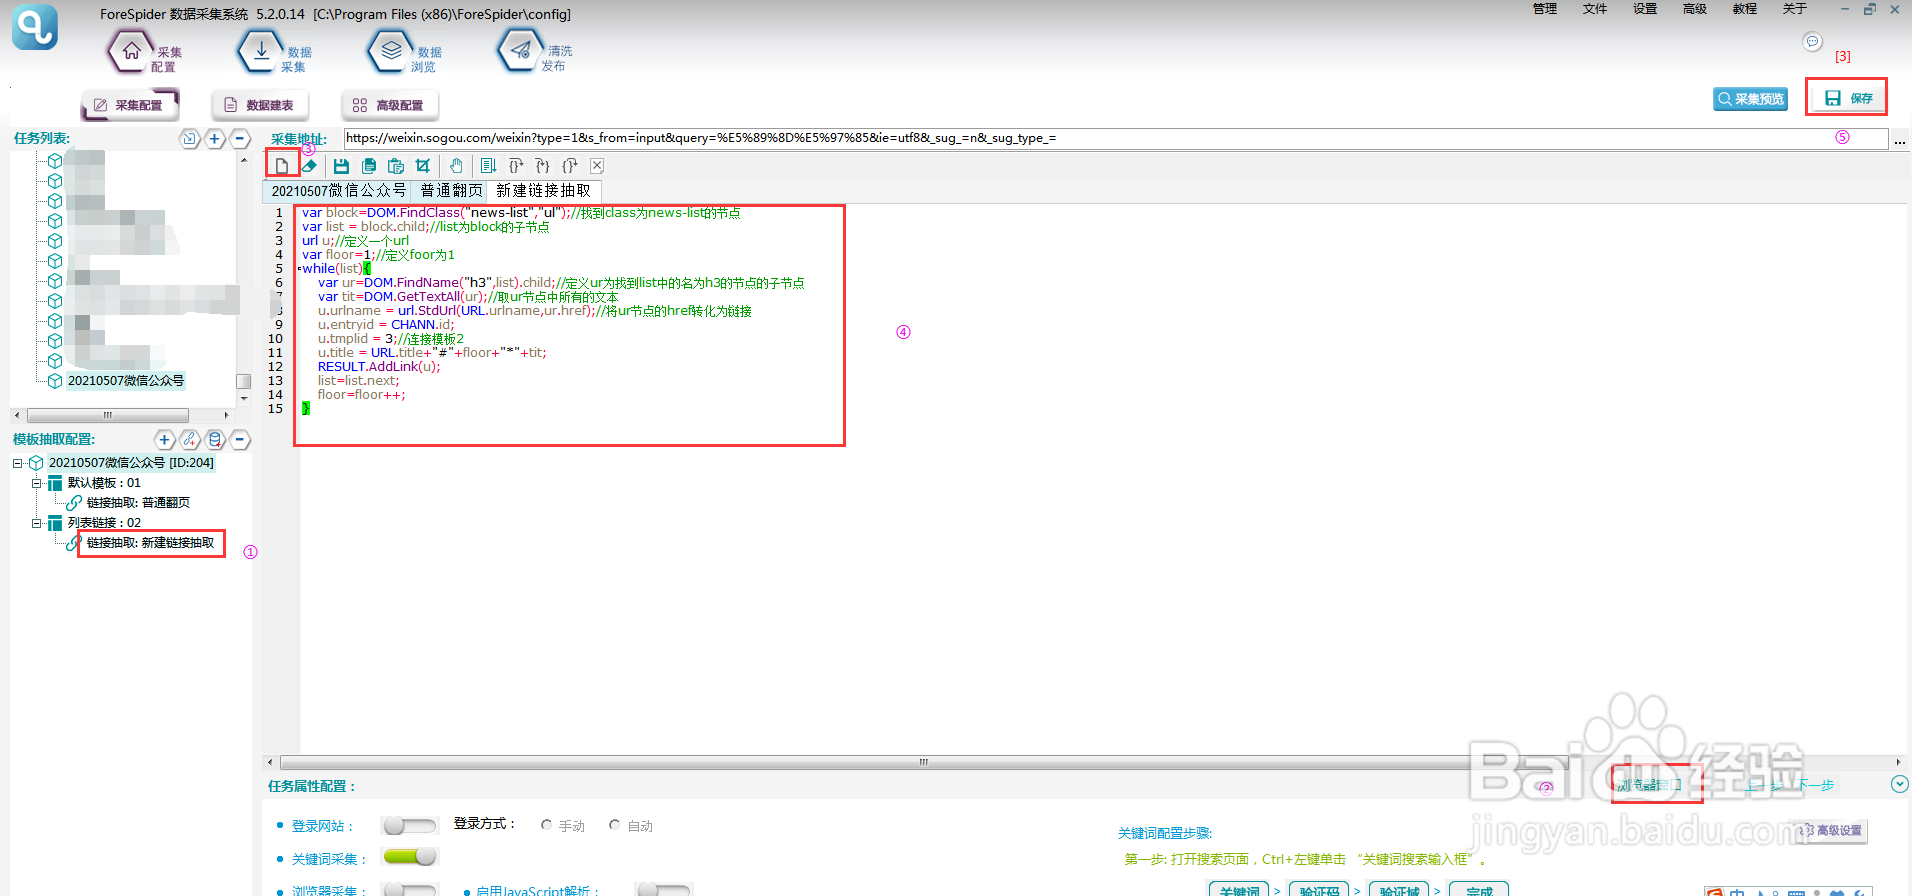Select 链接抽取: 普通翻页 tree item
Image resolution: width=1912 pixels, height=896 pixels.
[x=138, y=503]
